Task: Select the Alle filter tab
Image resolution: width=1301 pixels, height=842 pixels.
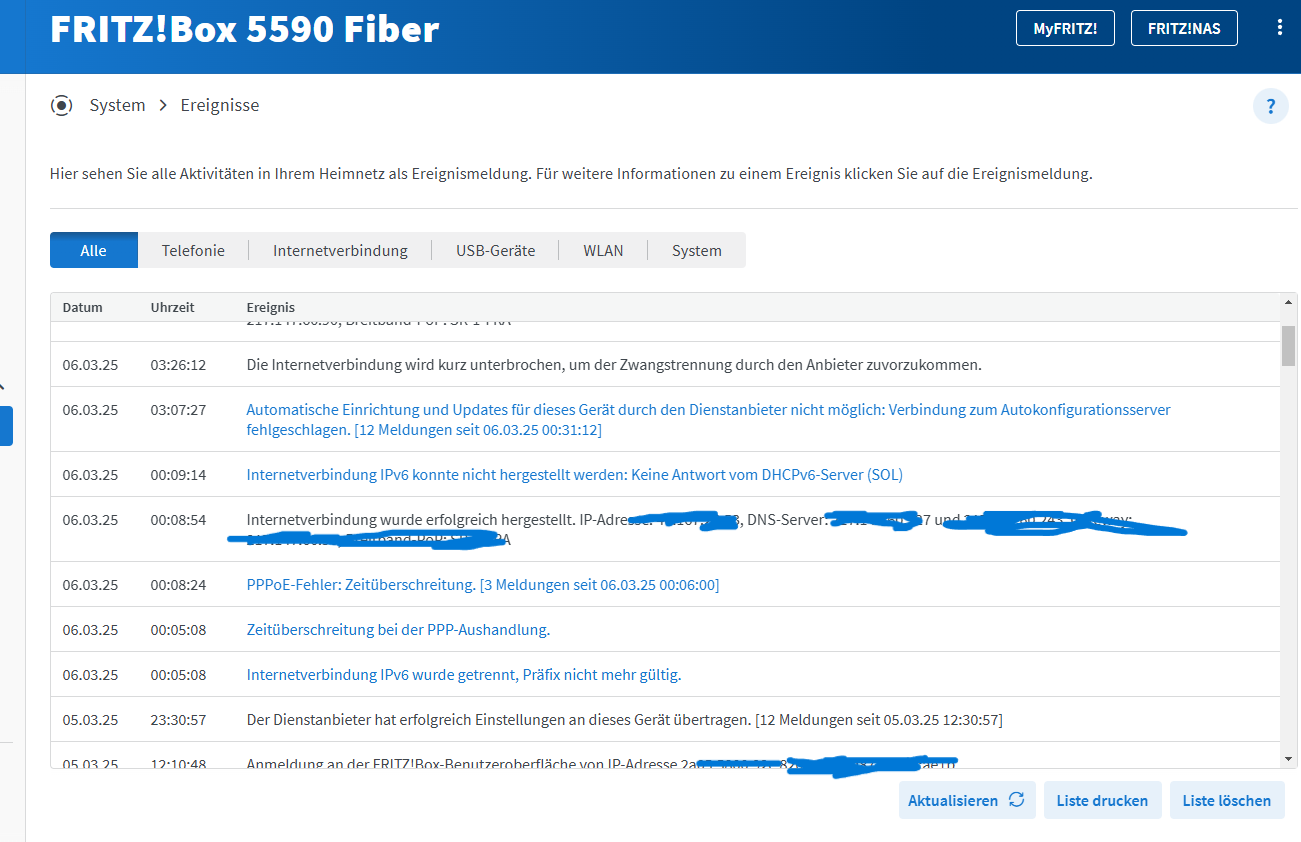Action: [x=94, y=250]
